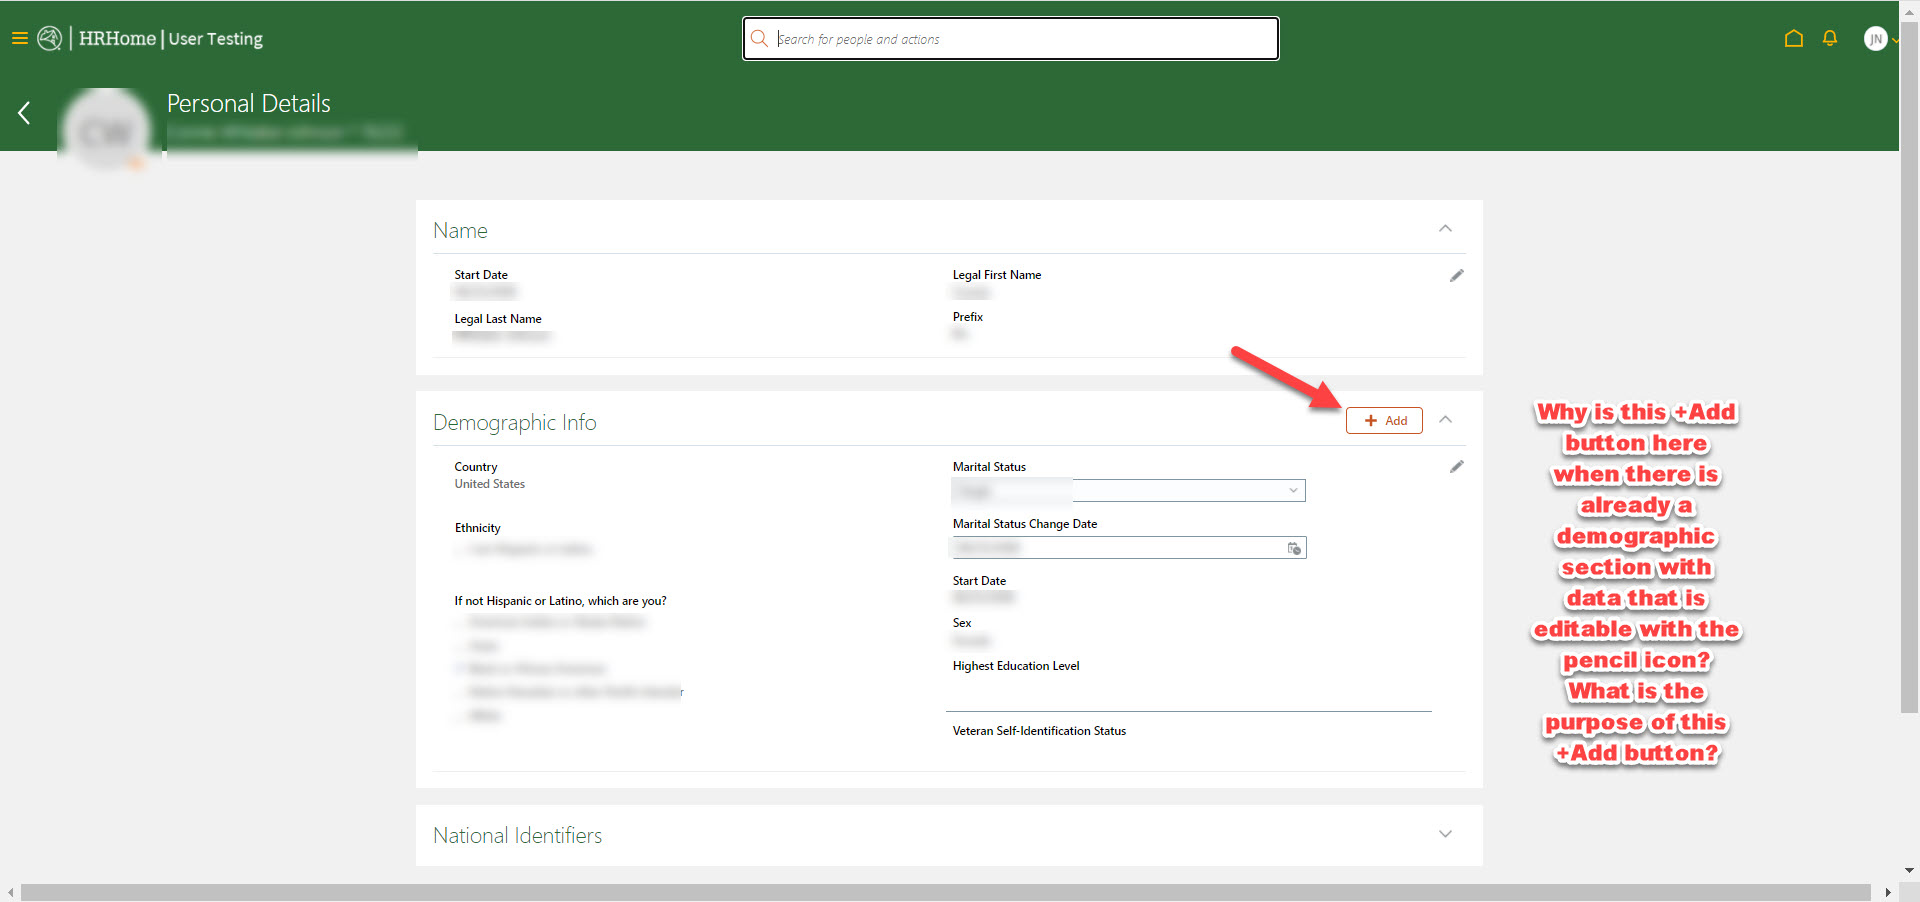Click the HRHome globe logo
The height and width of the screenshot is (902, 1920).
49,38
